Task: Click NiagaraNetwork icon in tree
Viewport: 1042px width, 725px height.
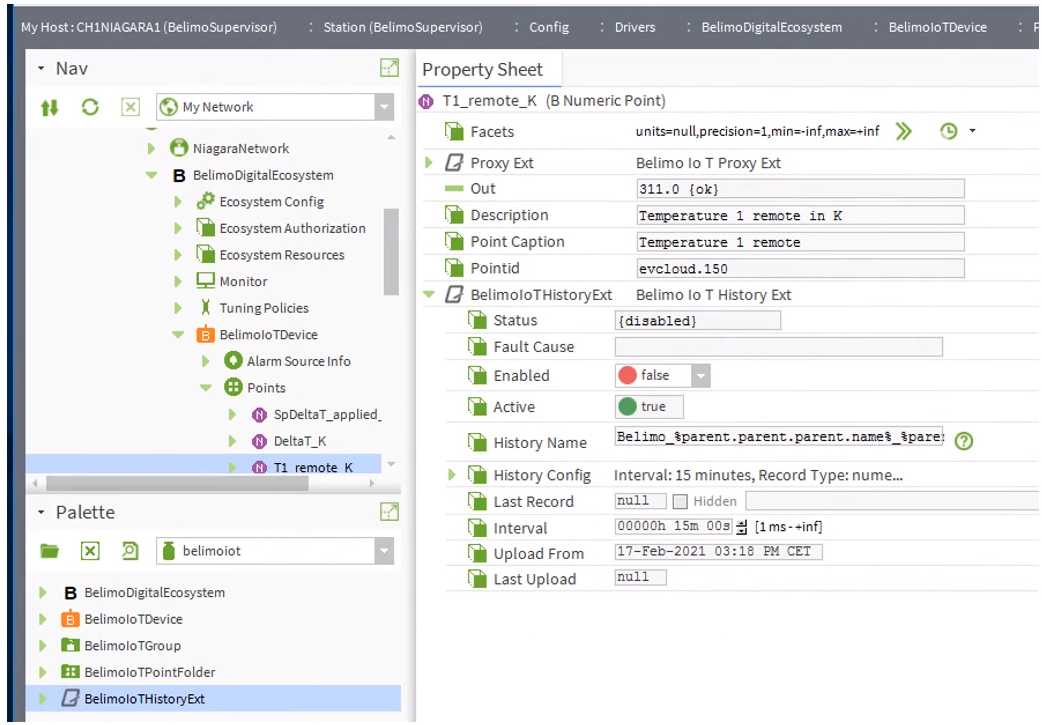Action: [x=179, y=148]
